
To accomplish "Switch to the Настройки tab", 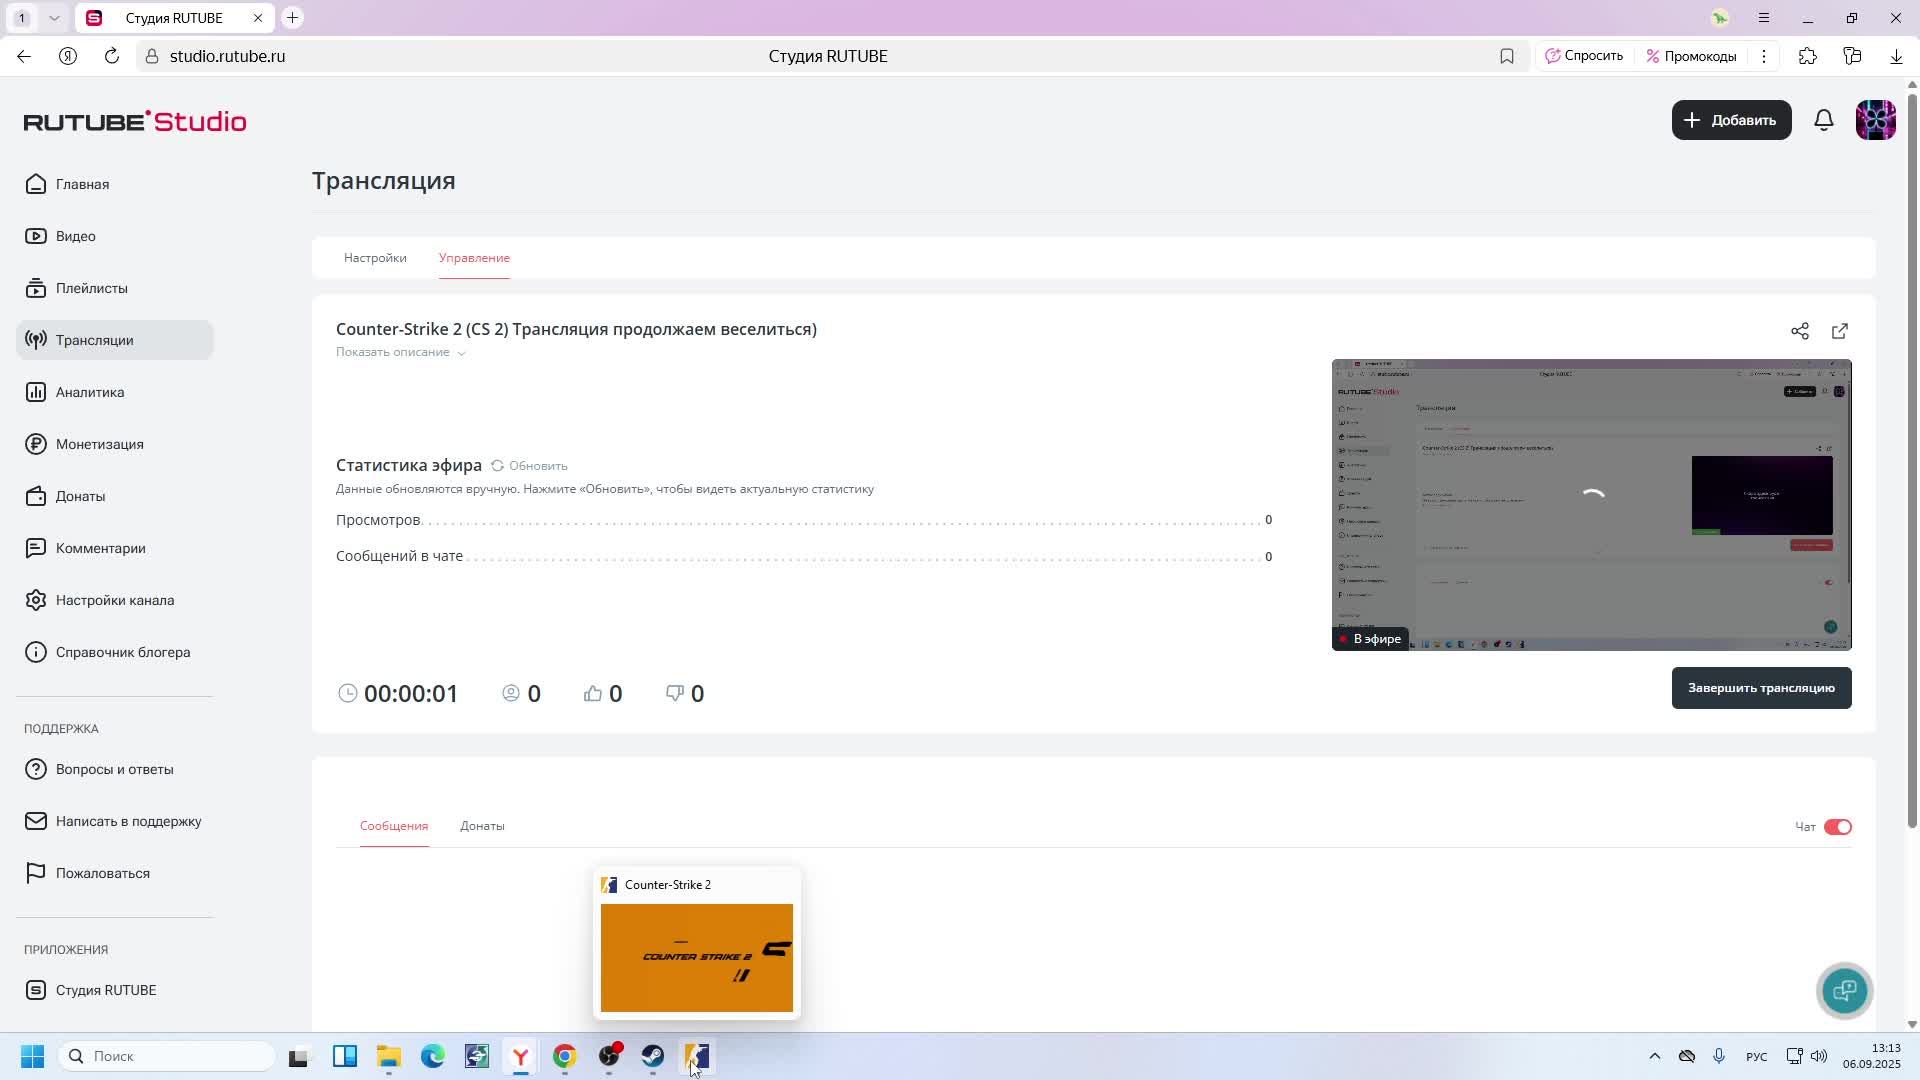I will tap(375, 258).
